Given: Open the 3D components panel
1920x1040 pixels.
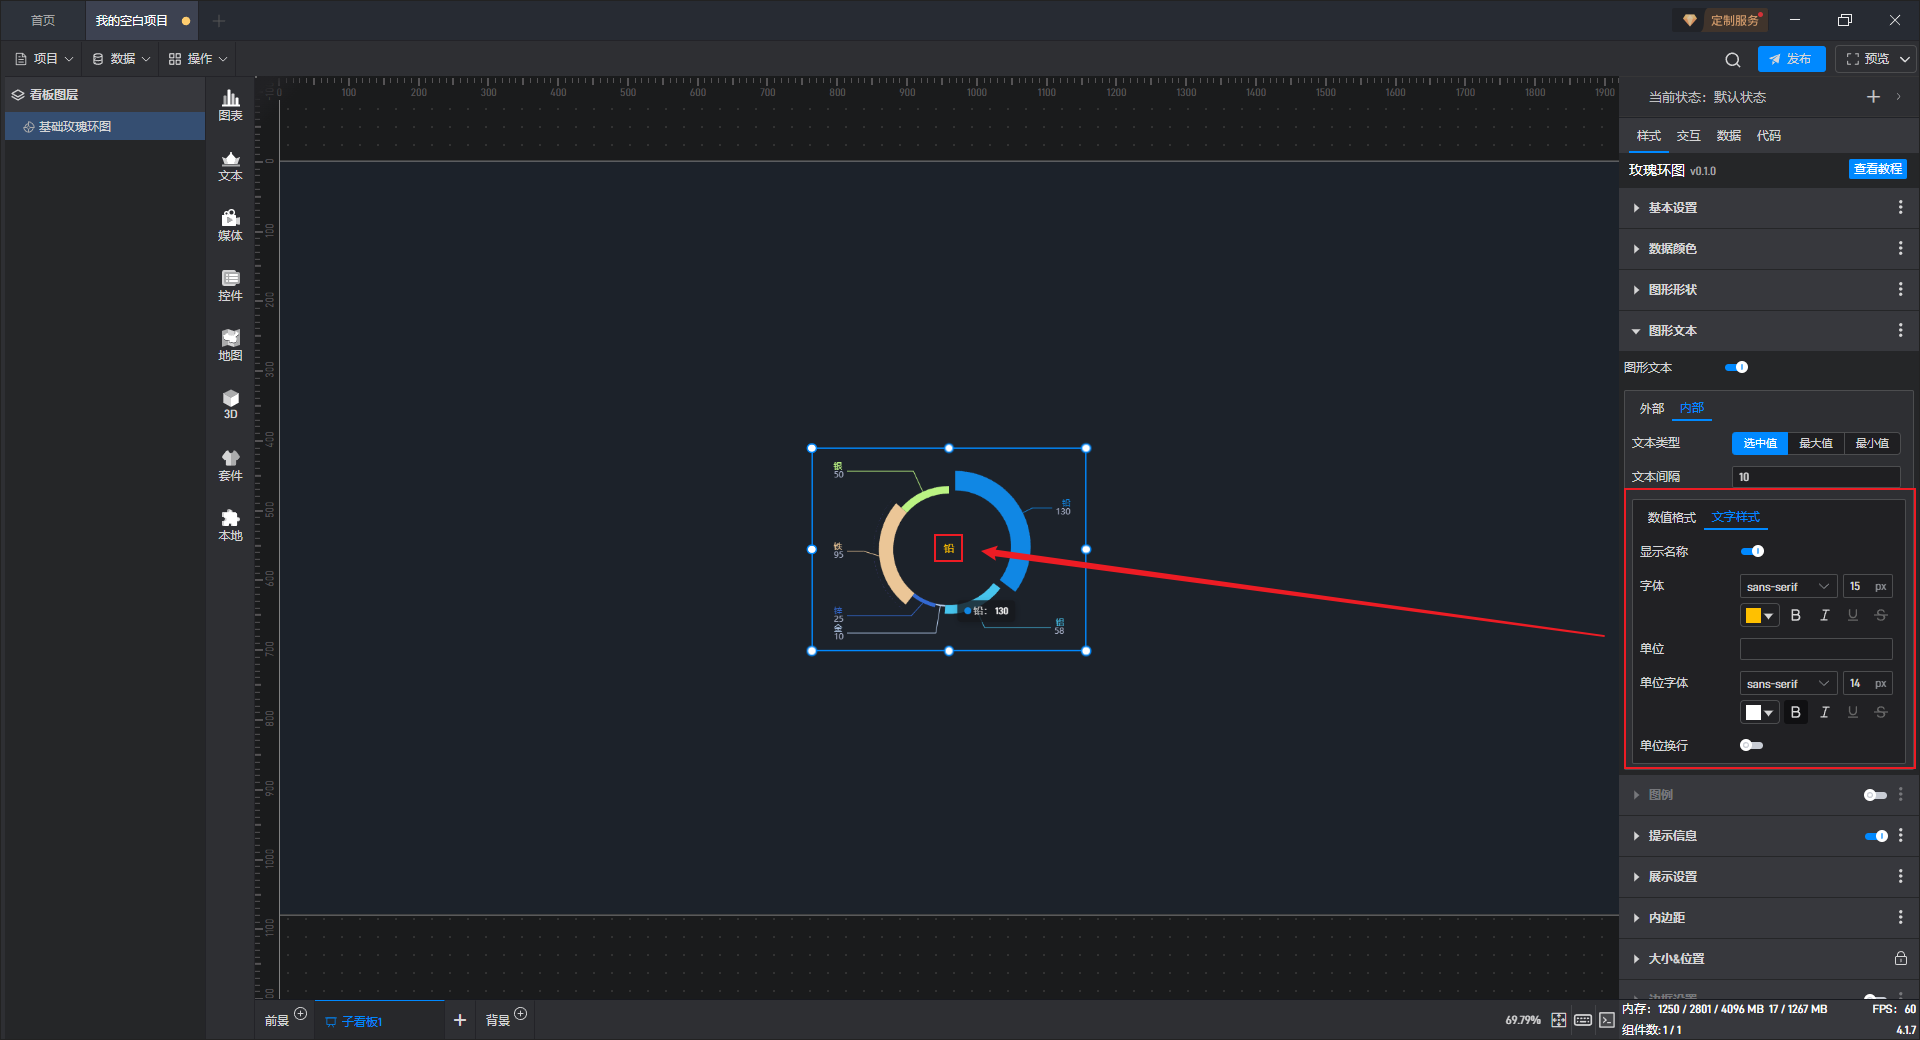Looking at the screenshot, I should 230,404.
